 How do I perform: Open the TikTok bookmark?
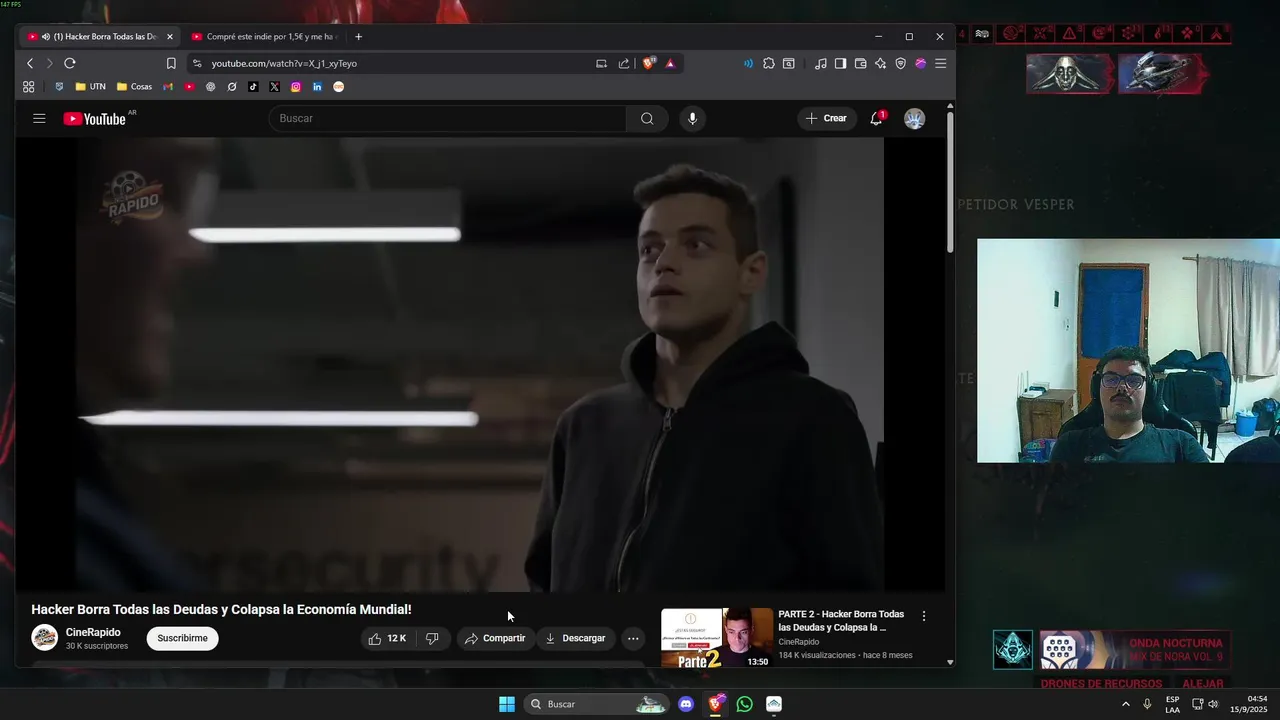253,87
